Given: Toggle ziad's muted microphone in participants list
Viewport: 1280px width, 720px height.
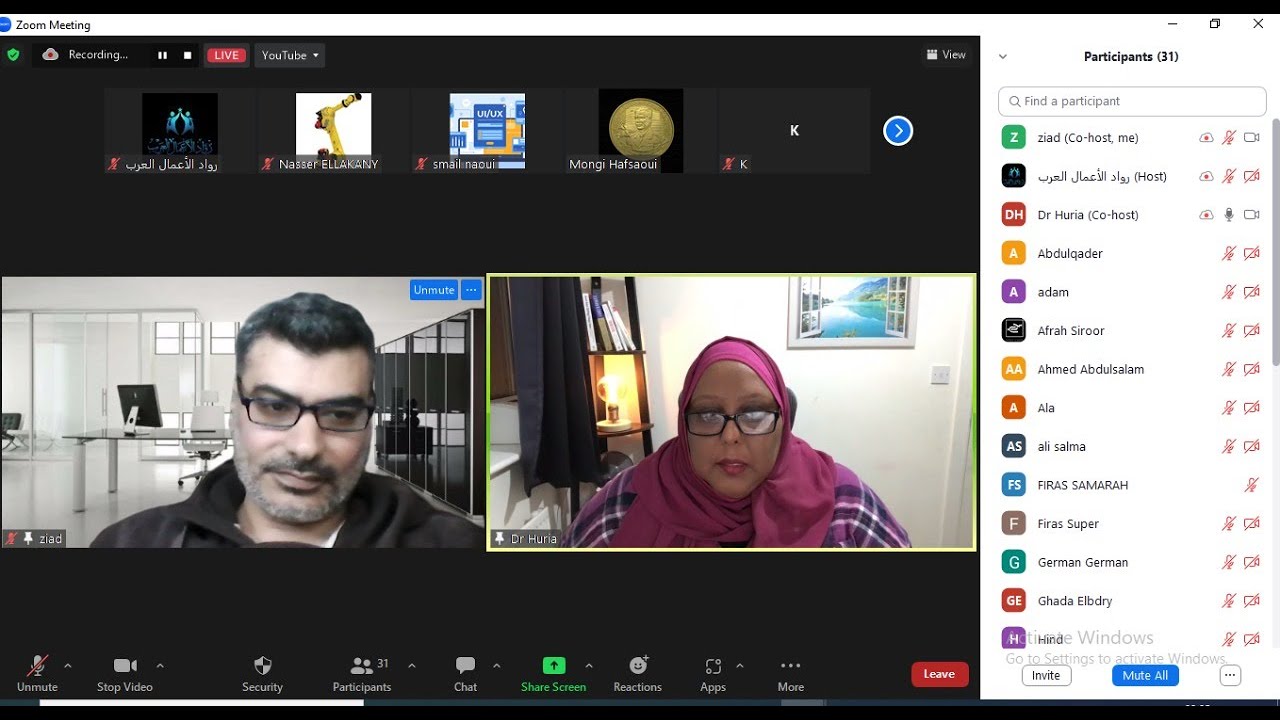Looking at the screenshot, I should 1229,138.
